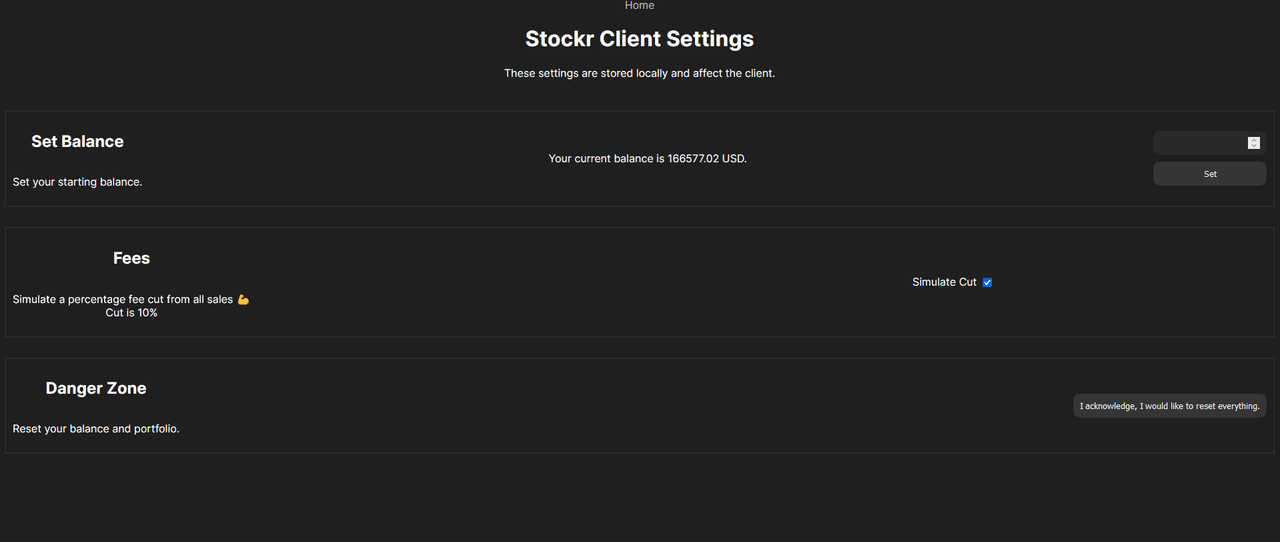Screen dimensions: 1280x542
Task: Decrease balance with stepper down arrow
Action: [1254, 146]
